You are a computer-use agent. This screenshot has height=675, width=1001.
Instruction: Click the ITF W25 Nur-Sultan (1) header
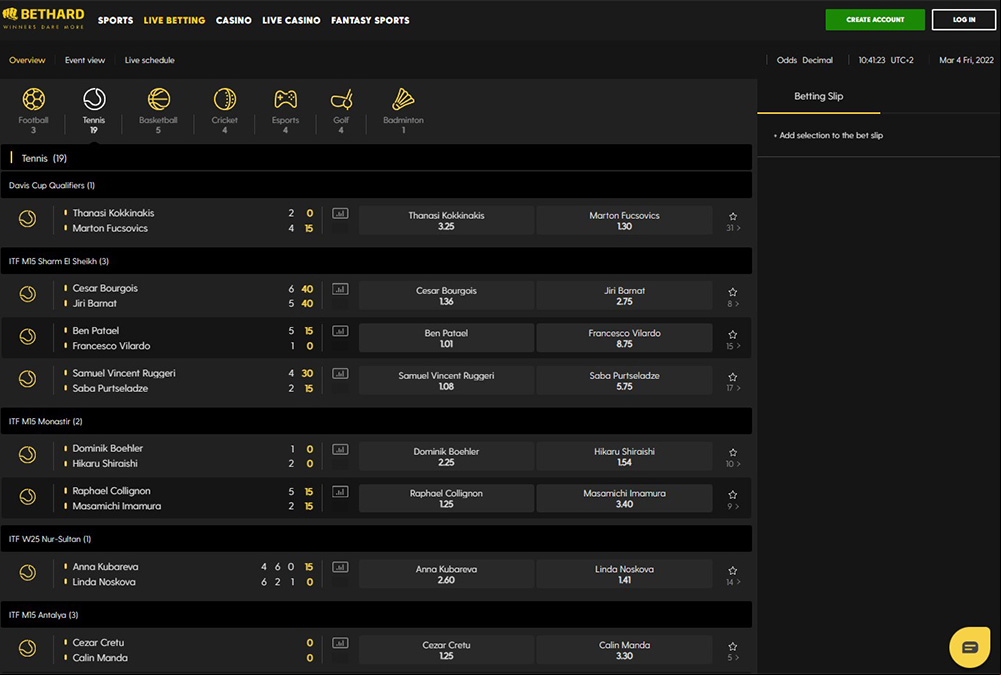[x=376, y=539]
